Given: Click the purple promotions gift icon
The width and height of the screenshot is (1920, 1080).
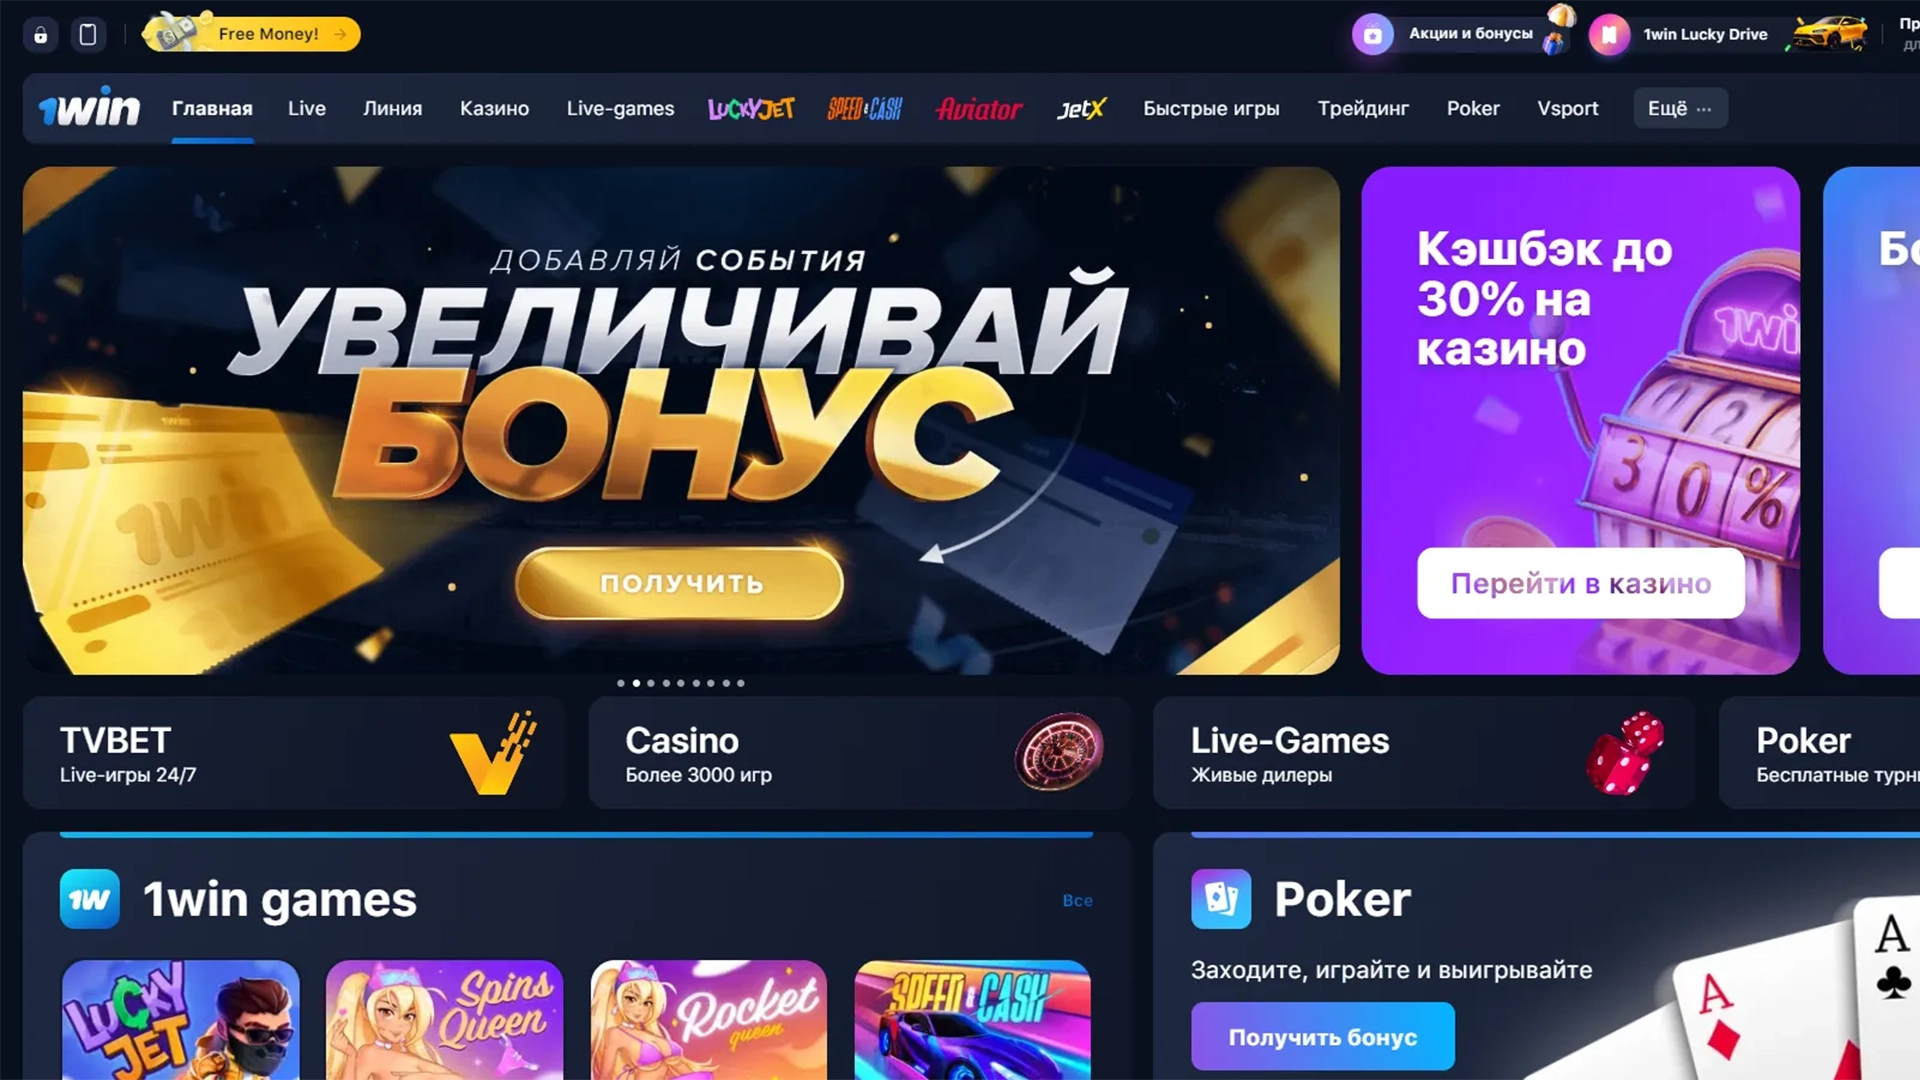Looking at the screenshot, I should click(x=1373, y=35).
